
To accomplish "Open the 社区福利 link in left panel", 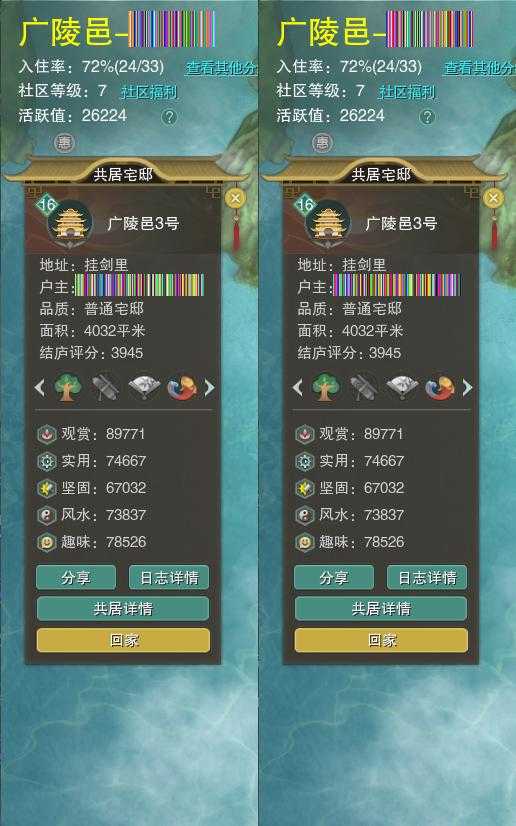I will click(149, 92).
